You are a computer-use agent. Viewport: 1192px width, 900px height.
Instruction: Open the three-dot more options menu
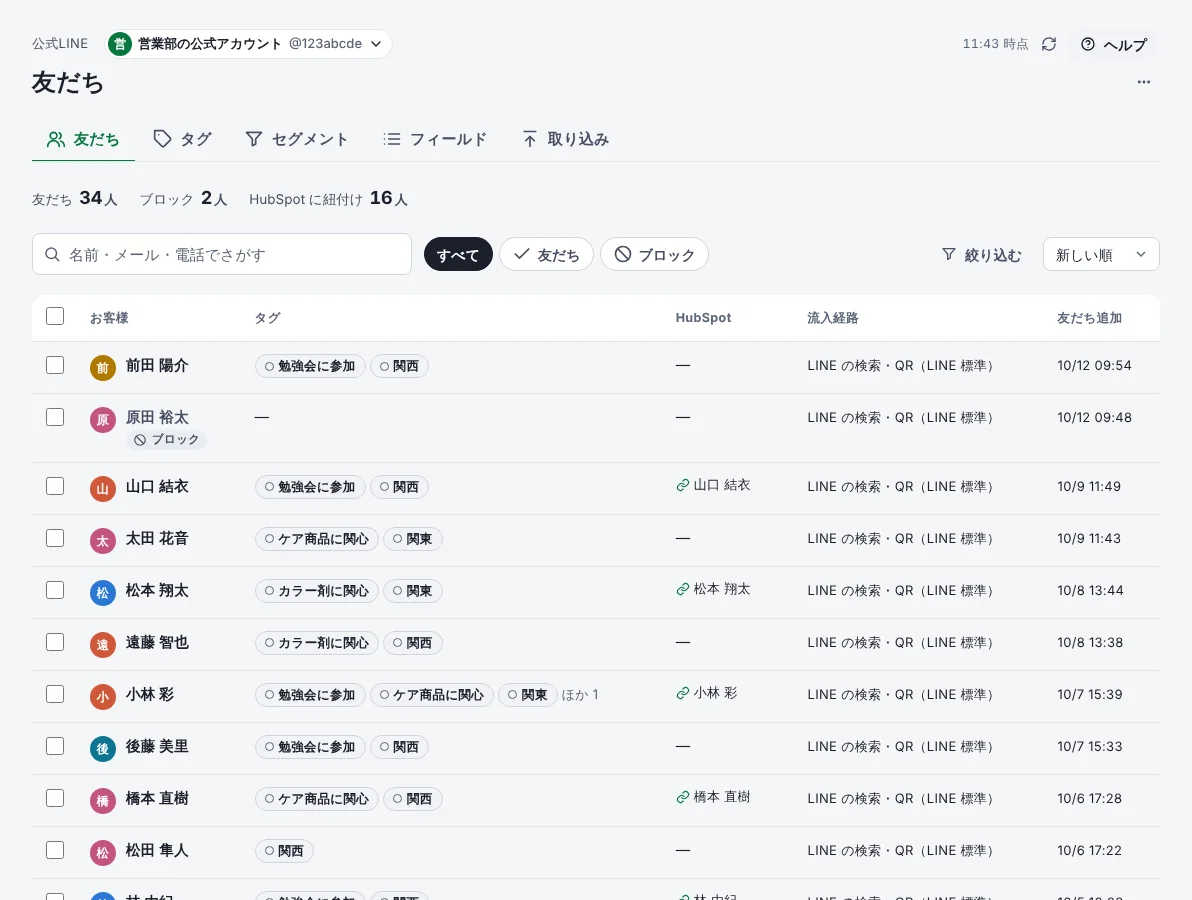1143,82
